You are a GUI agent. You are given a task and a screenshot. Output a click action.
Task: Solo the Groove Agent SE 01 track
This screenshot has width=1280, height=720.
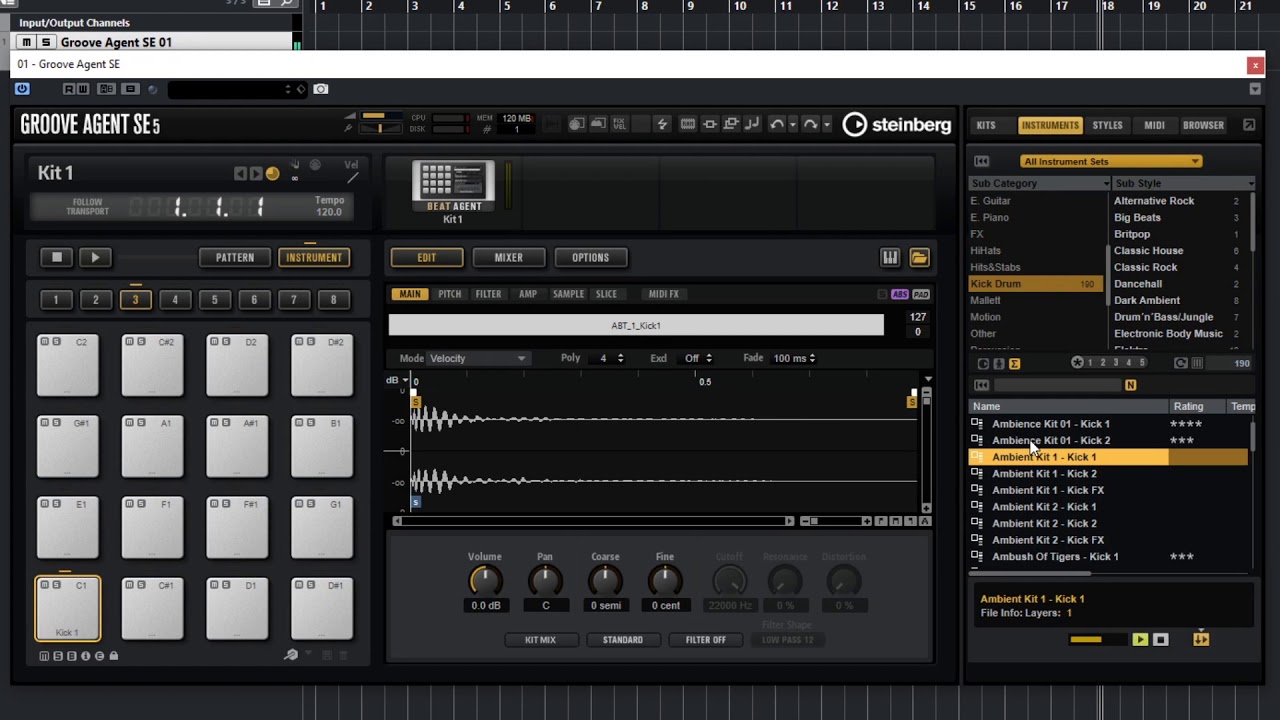(45, 42)
